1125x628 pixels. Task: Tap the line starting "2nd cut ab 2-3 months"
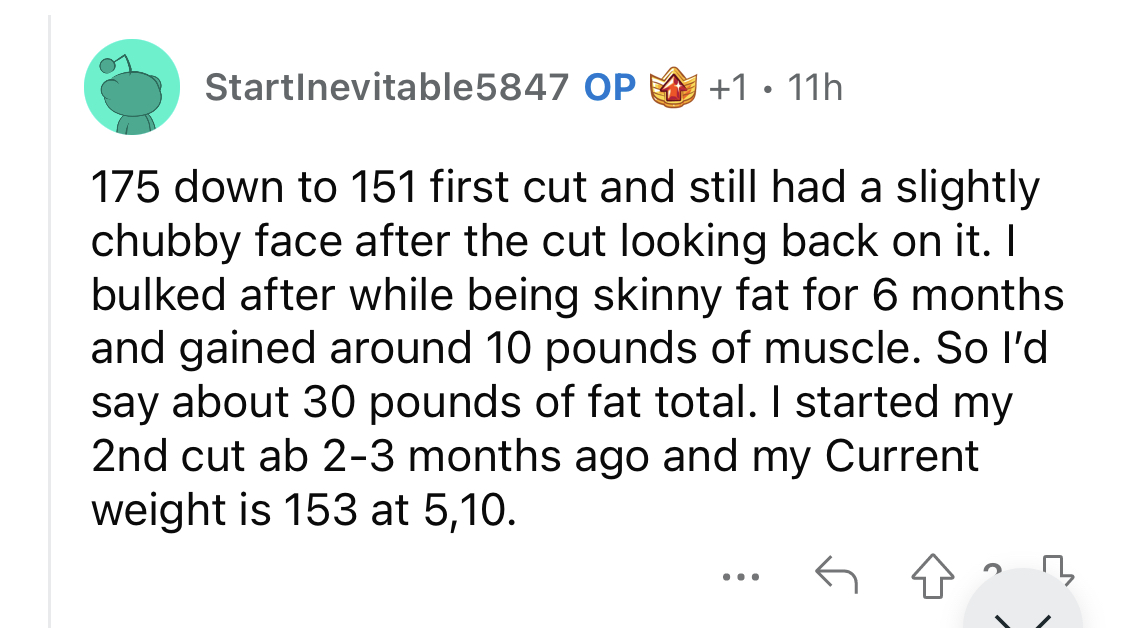pos(535,456)
